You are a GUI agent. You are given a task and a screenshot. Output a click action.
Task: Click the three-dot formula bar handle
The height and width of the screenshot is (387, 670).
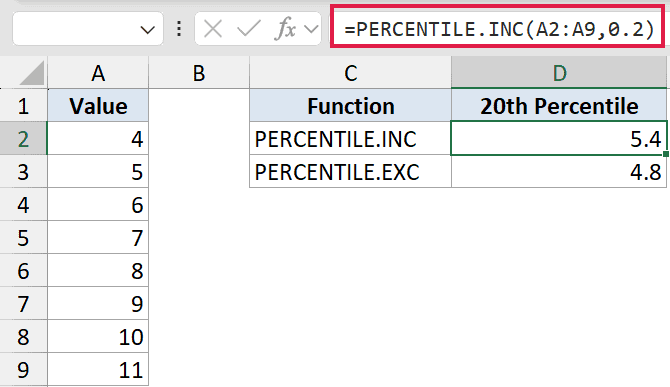point(179,29)
